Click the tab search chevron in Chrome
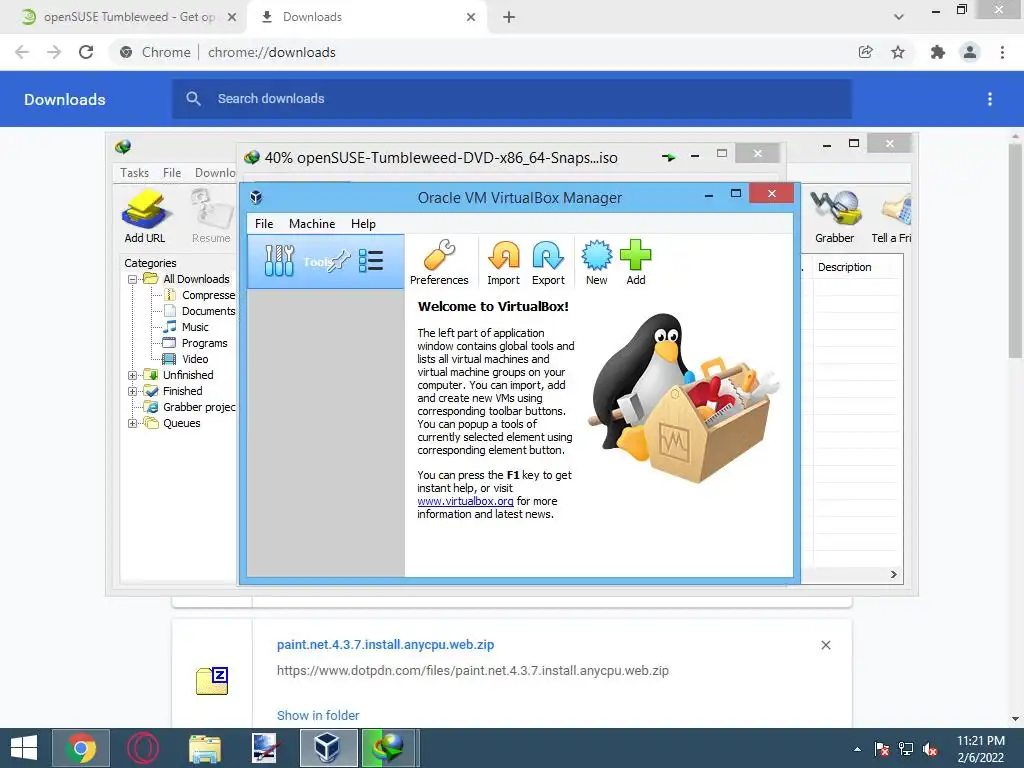Screen dimensions: 1024x768 (x=899, y=17)
